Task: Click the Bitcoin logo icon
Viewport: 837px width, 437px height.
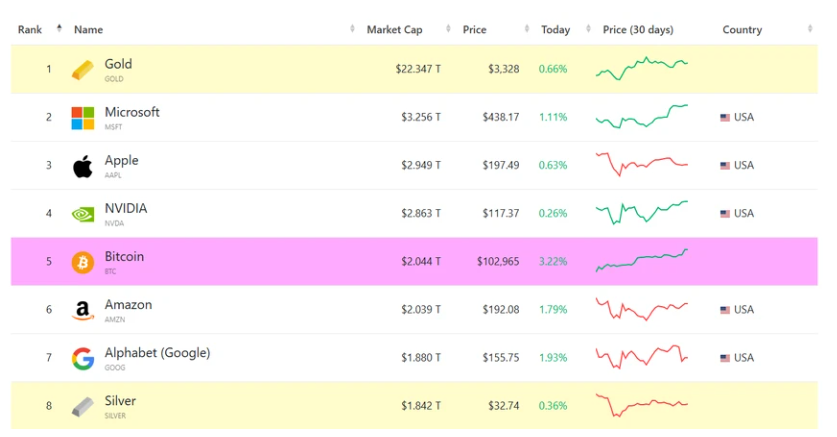Action: [x=82, y=262]
